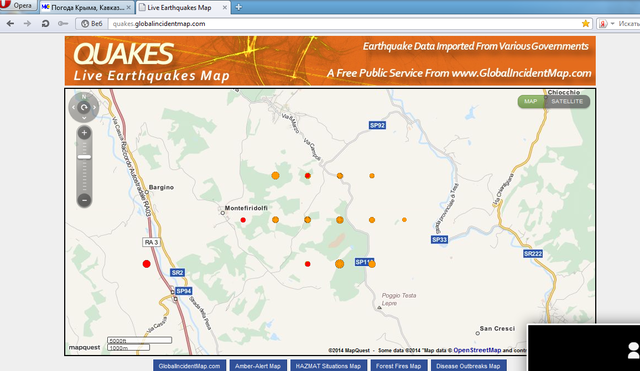This screenshot has width=640, height=371.
Task: Switch map to SATELLITE view
Action: pos(567,101)
